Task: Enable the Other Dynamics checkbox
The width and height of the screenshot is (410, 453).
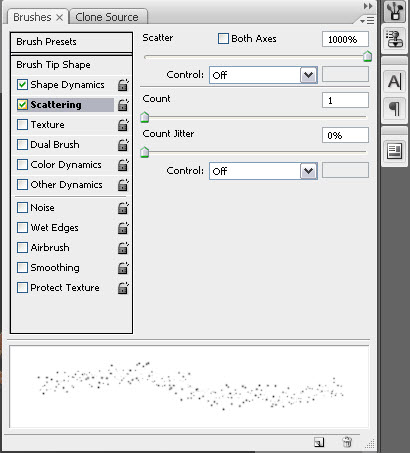Action: pyautogui.click(x=22, y=185)
